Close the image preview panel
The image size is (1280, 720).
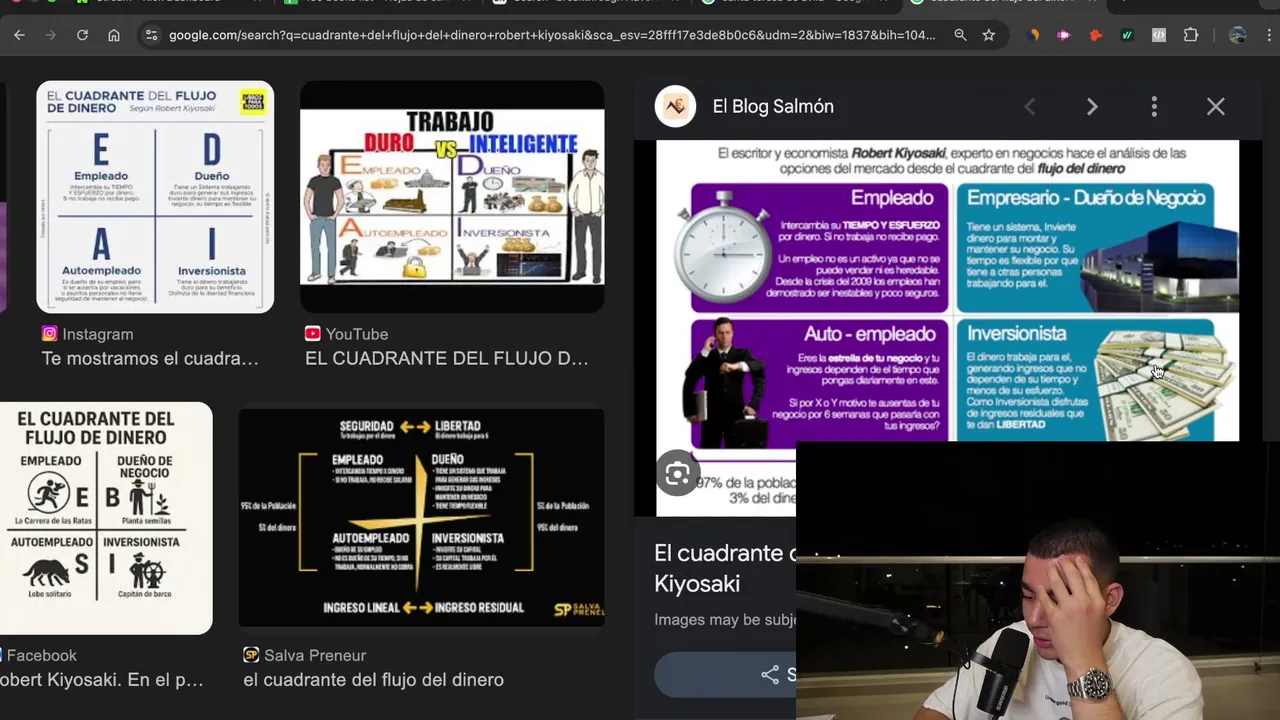[1215, 106]
